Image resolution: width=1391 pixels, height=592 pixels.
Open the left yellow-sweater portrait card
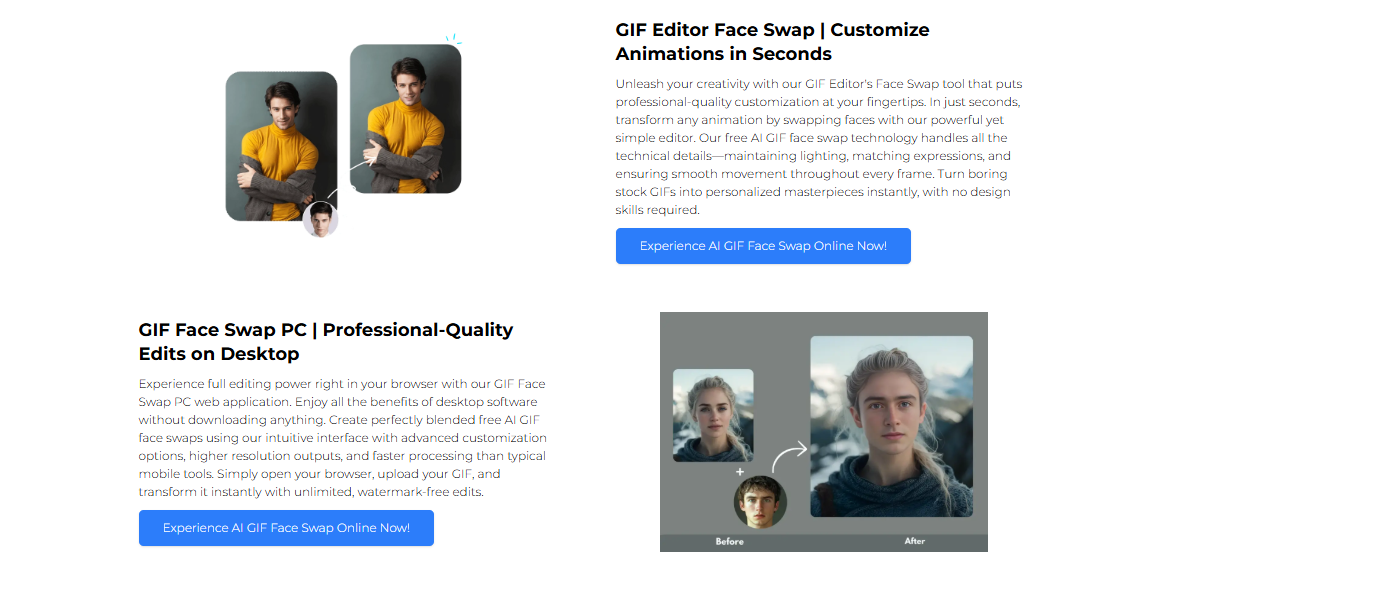pyautogui.click(x=281, y=146)
